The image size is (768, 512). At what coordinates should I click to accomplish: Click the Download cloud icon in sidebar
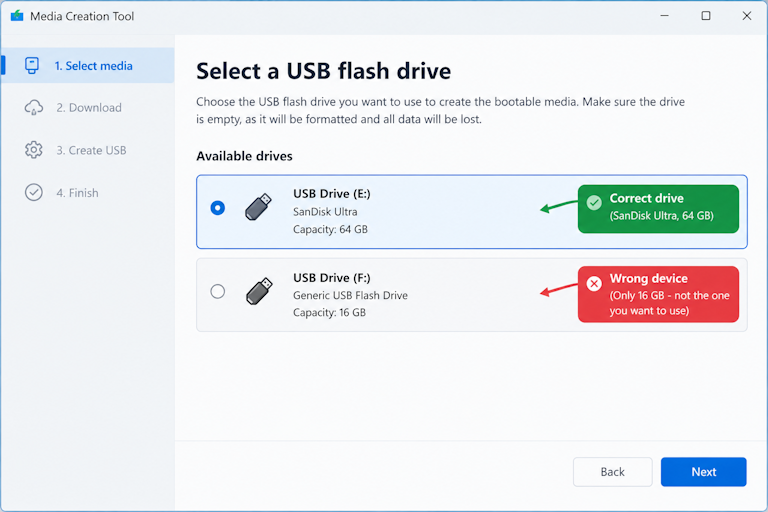[34, 107]
